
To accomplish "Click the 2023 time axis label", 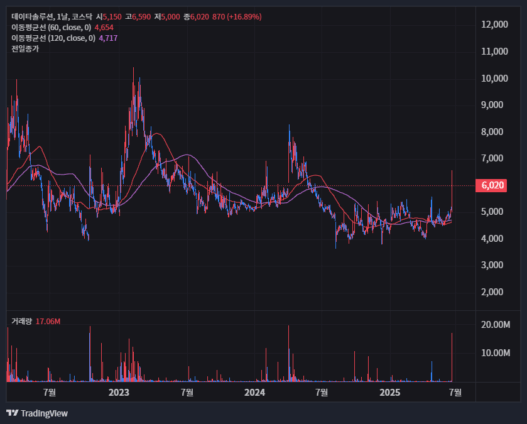I will point(119,392).
